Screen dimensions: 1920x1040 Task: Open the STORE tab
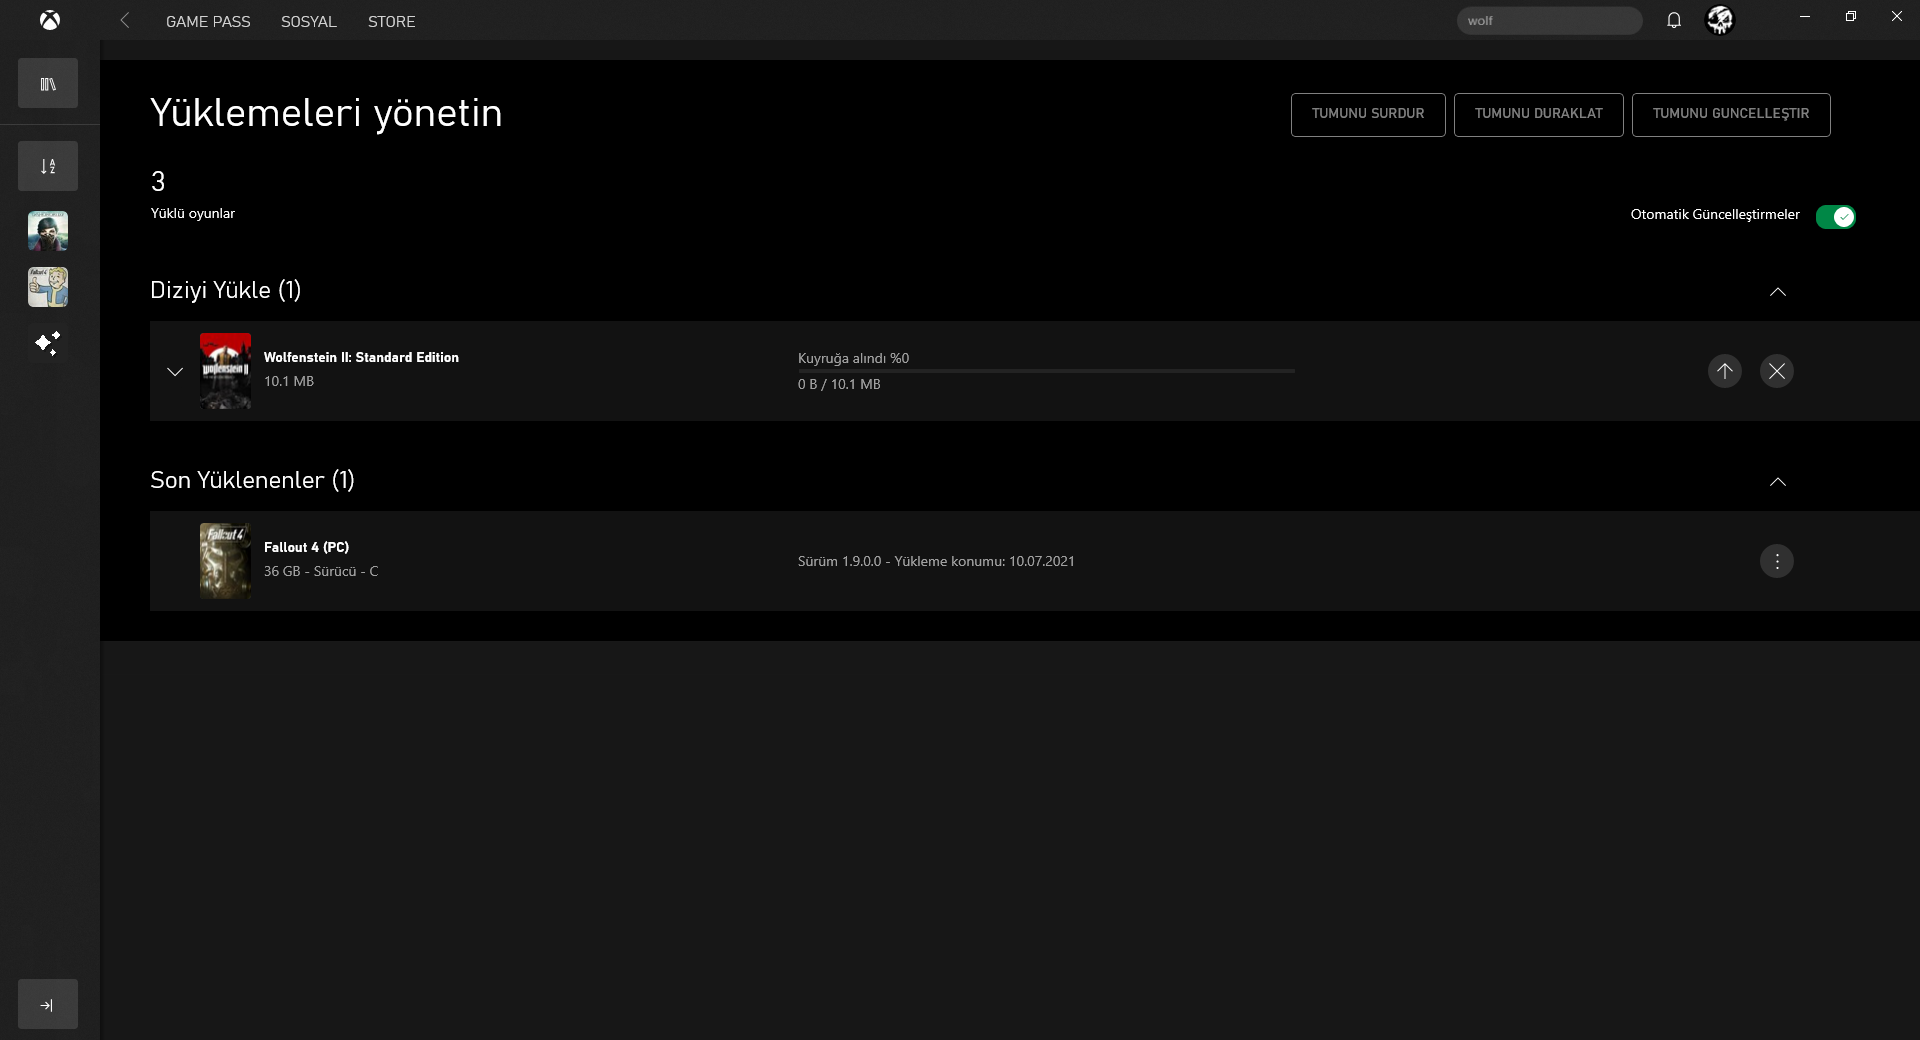coord(391,21)
